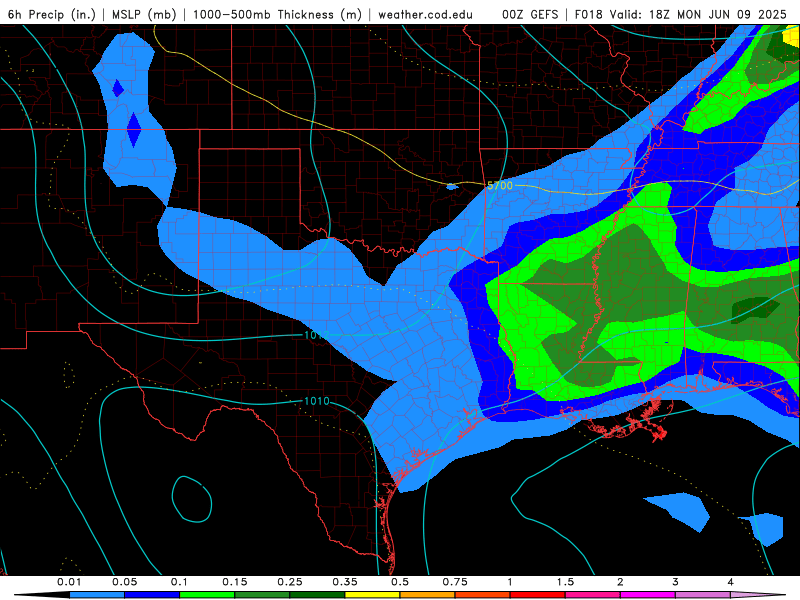Image resolution: width=800 pixels, height=600 pixels.
Task: Click the 'MSLP (mb)' header label
Action: [x=144, y=15]
